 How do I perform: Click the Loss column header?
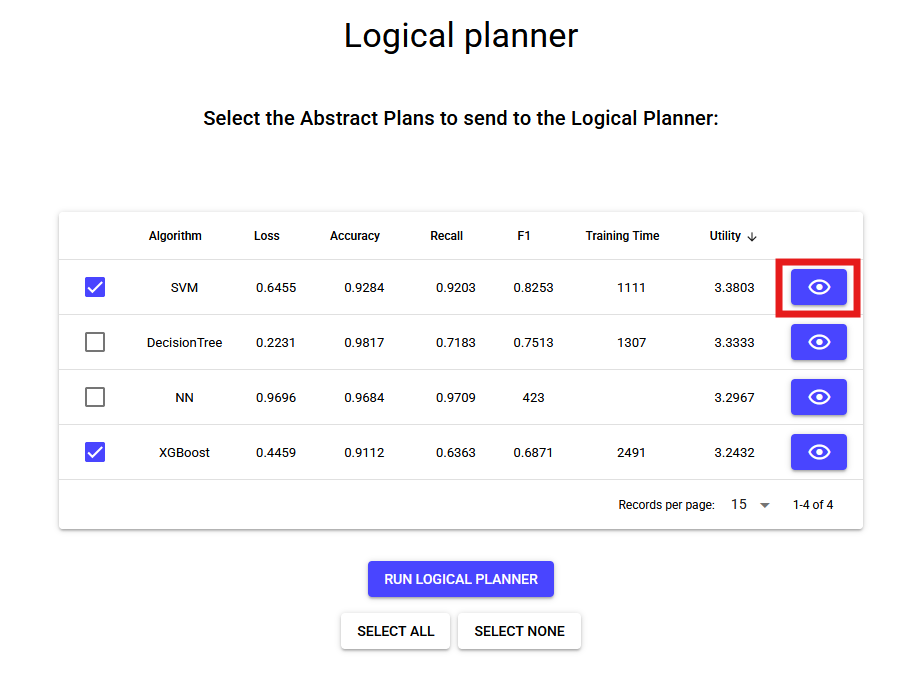266,236
